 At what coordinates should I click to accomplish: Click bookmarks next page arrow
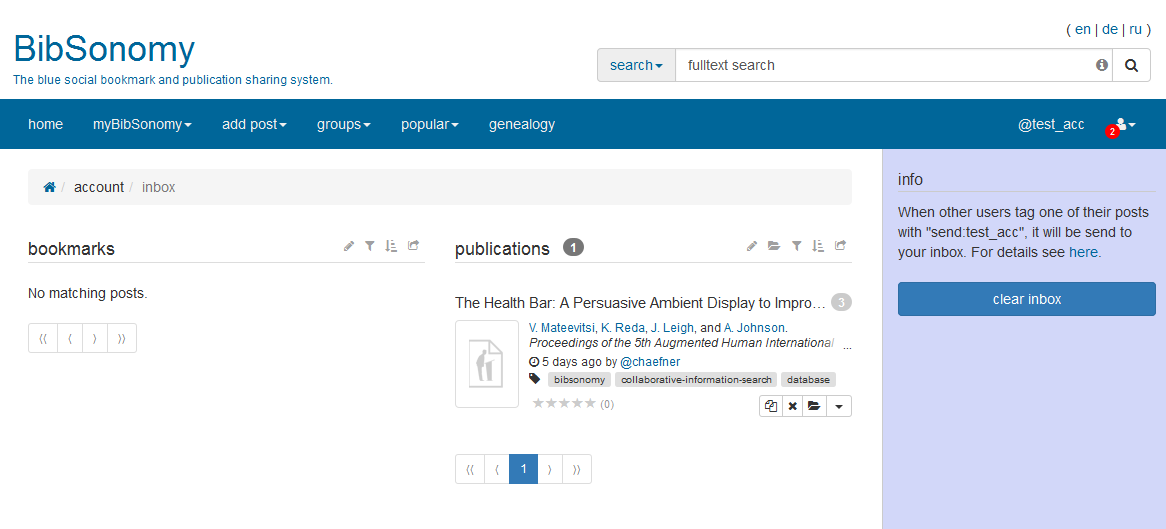[95, 338]
